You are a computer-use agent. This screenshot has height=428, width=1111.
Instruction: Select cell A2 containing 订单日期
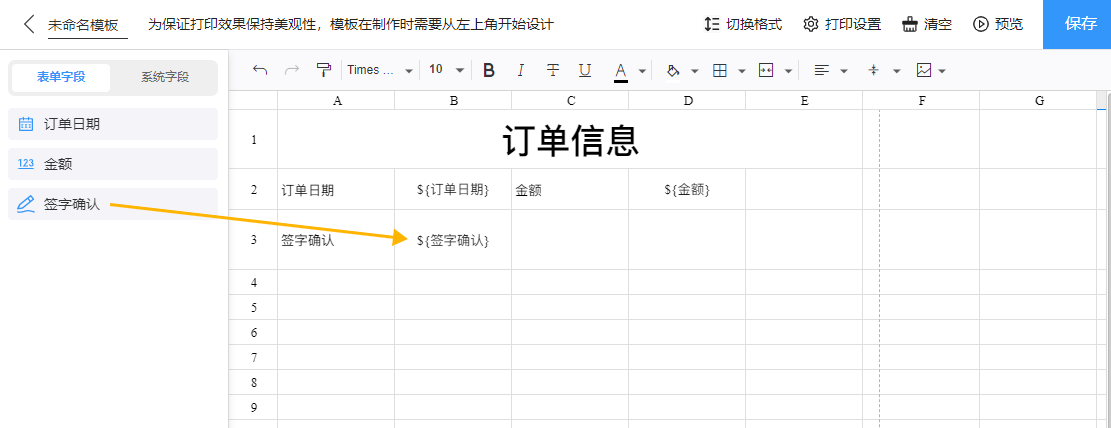337,189
